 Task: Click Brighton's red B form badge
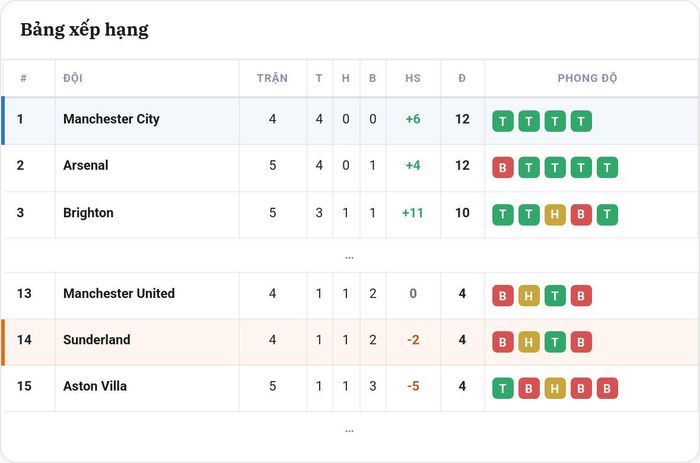581,215
